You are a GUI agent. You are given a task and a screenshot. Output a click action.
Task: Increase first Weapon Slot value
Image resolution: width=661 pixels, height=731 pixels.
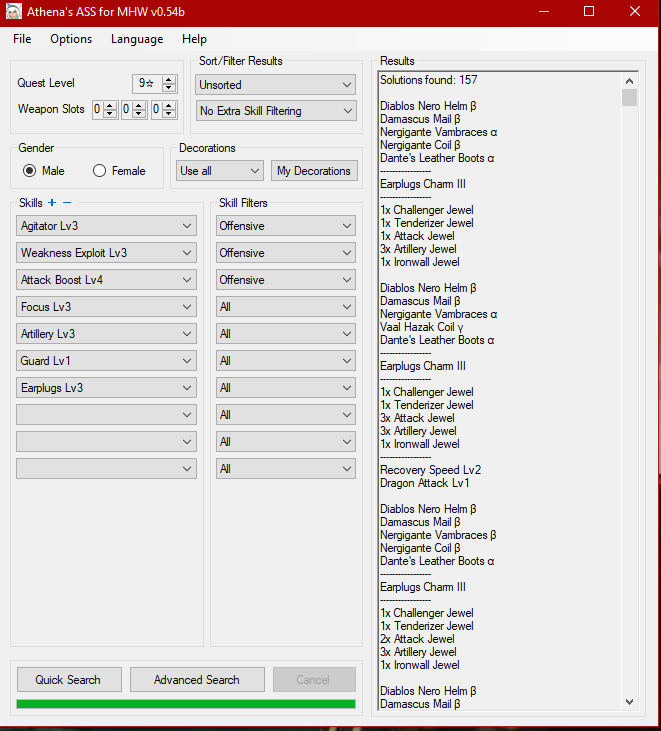(110, 106)
